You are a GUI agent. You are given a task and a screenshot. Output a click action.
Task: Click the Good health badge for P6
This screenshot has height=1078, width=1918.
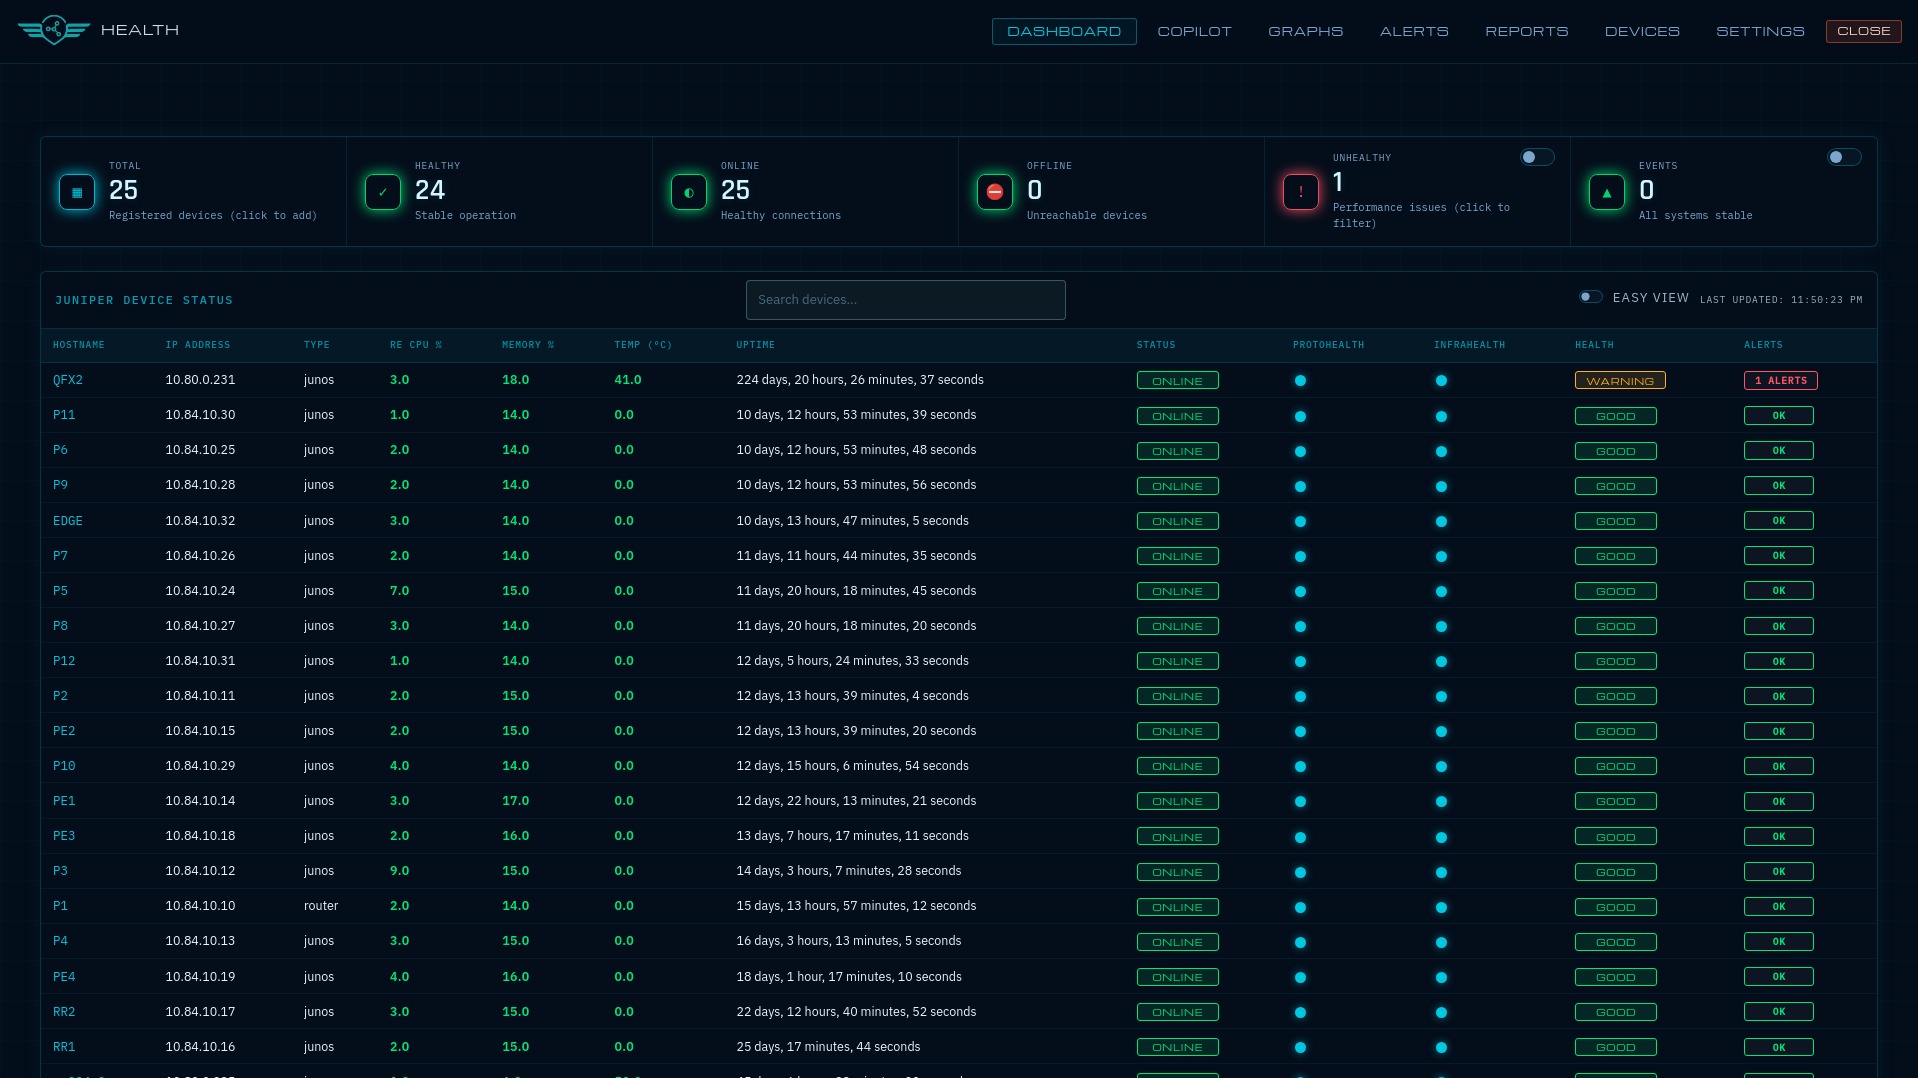(1615, 451)
